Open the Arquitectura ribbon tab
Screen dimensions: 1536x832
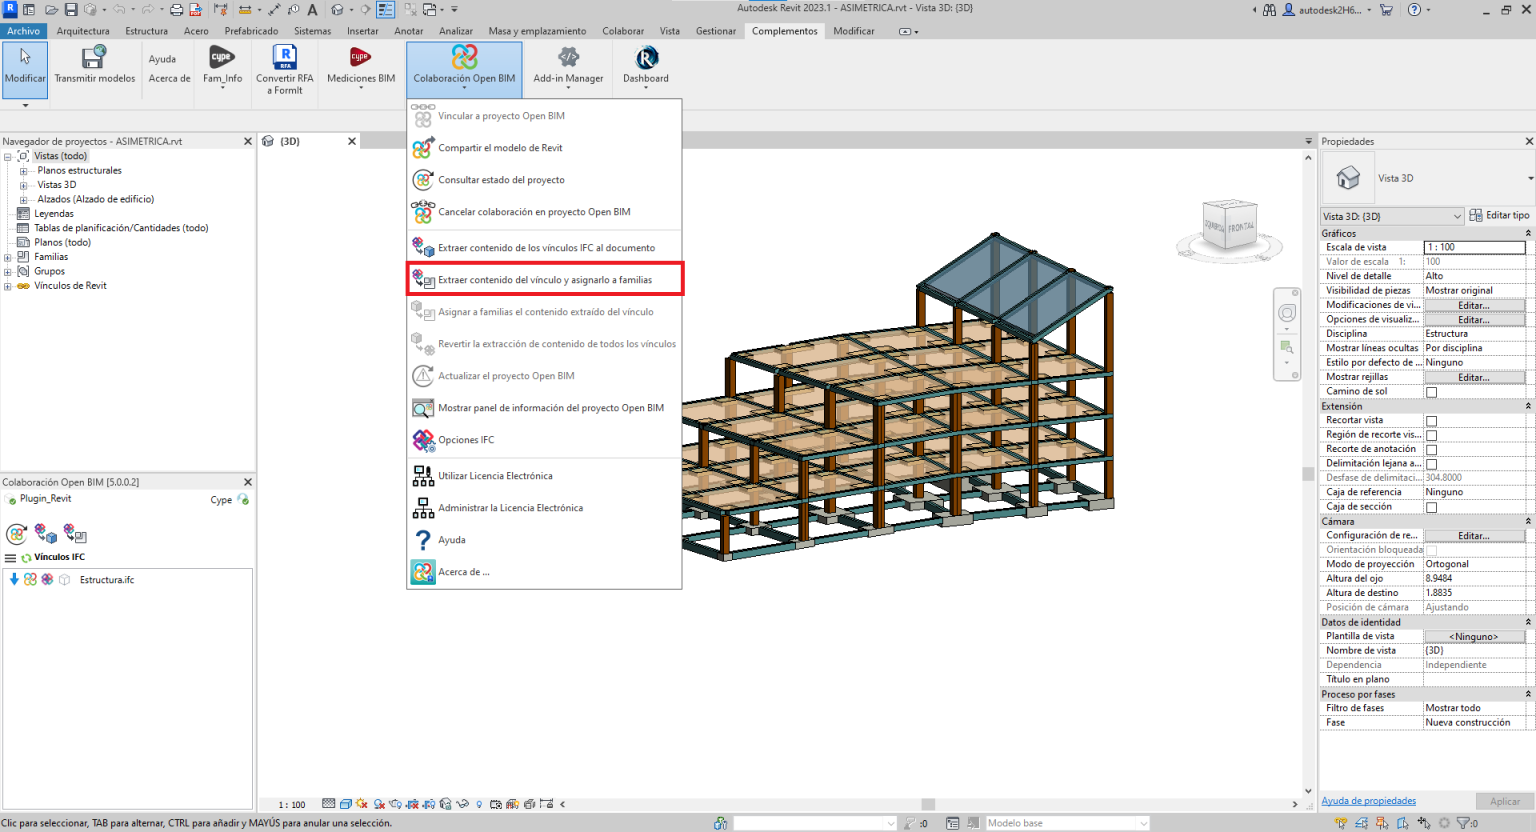click(83, 31)
